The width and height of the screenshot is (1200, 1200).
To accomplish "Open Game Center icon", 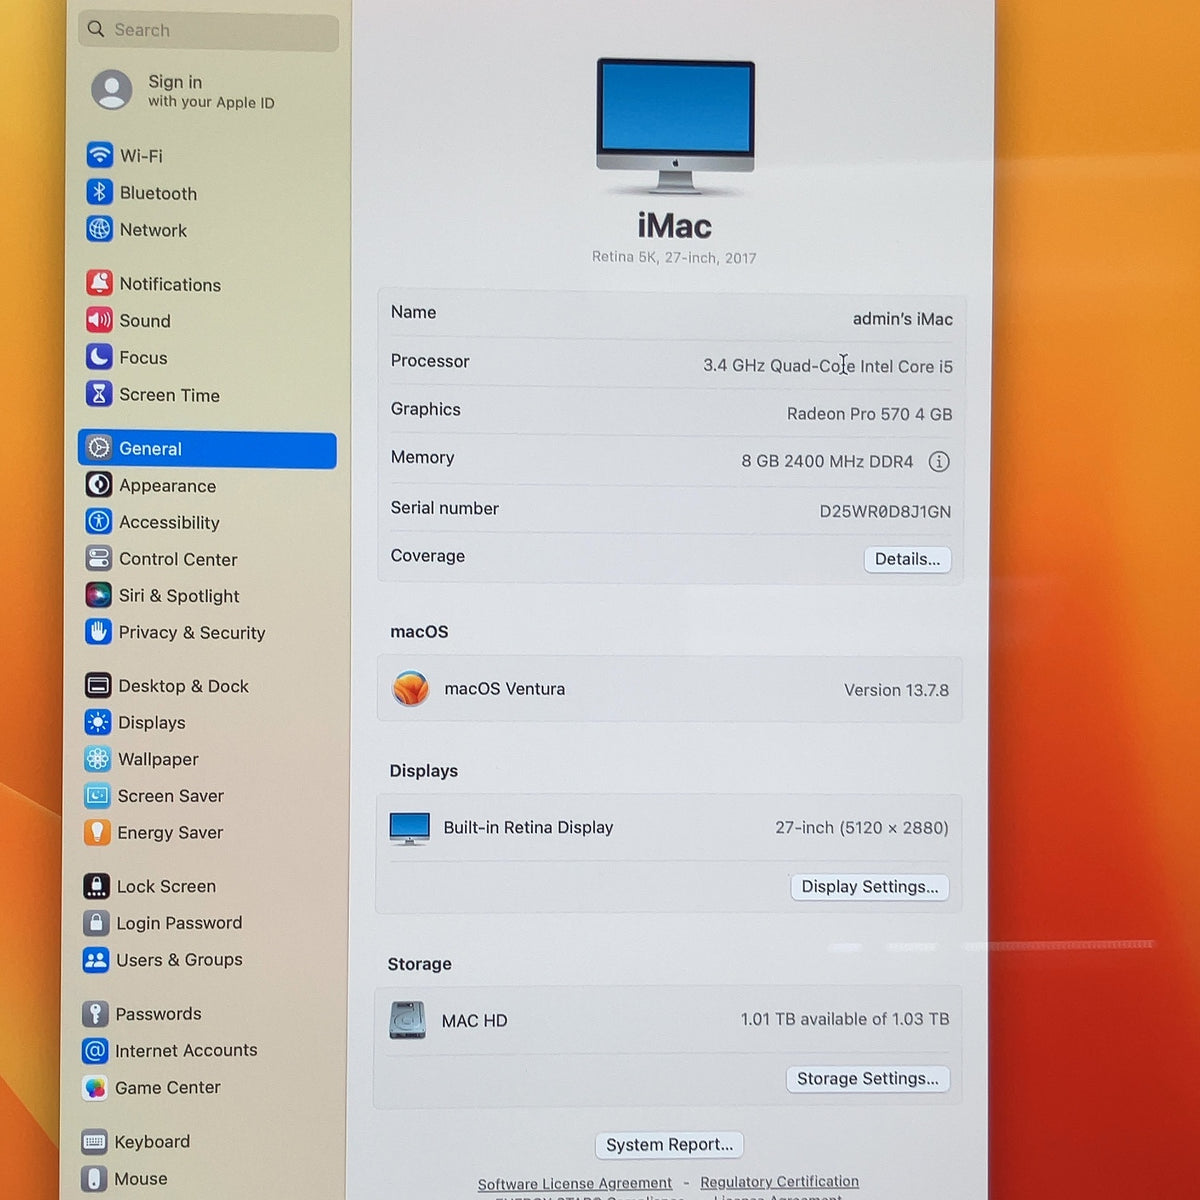I will click(x=95, y=1087).
